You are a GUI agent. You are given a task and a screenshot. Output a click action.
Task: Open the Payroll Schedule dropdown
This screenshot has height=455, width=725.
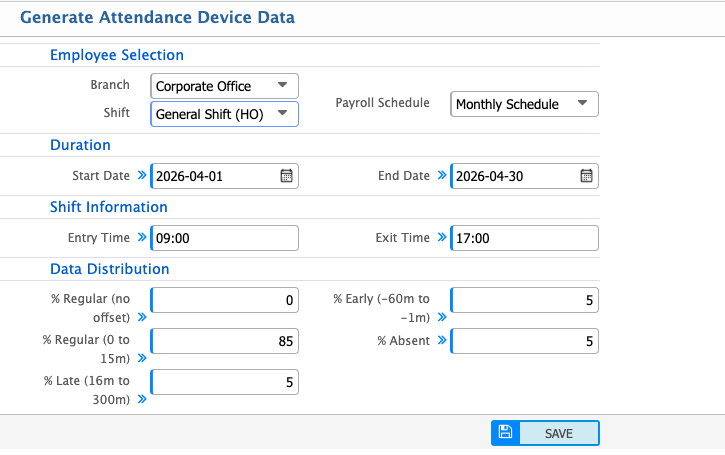point(524,104)
